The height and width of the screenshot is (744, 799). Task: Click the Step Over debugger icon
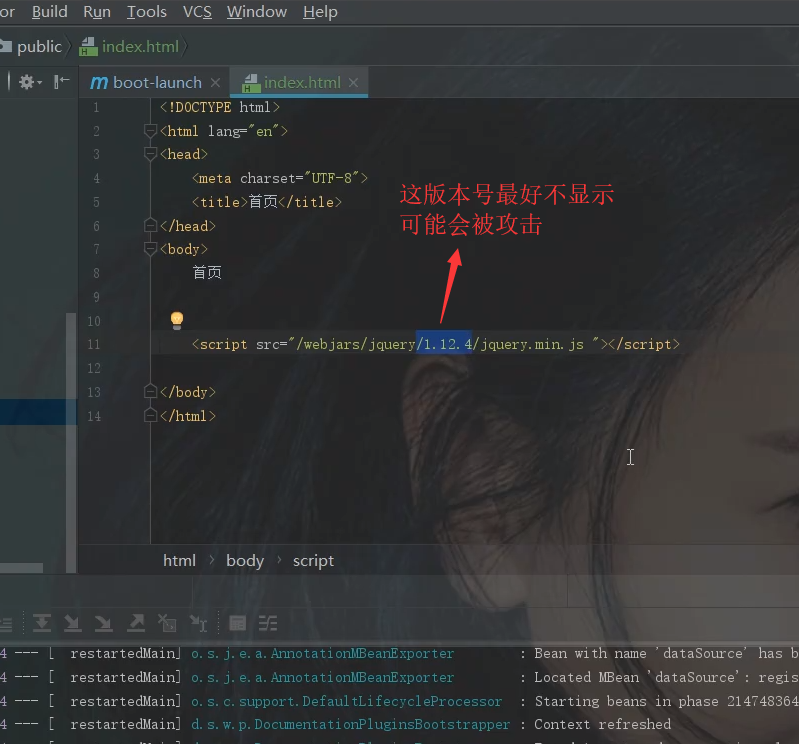click(x=42, y=623)
